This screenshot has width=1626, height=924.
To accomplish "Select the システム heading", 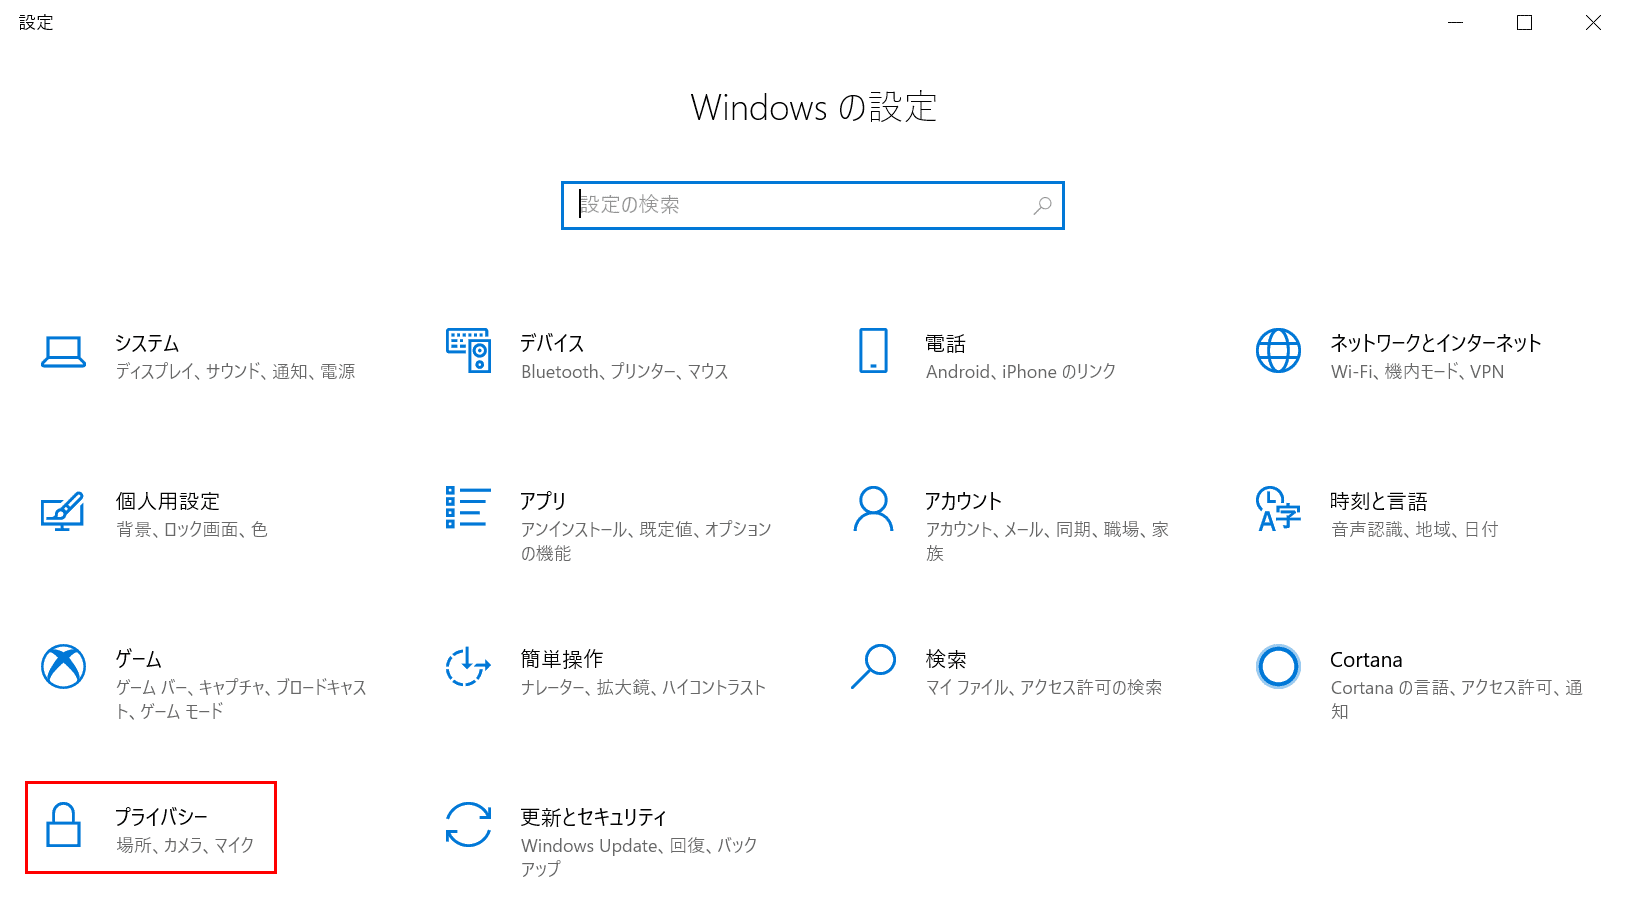I will [x=147, y=343].
